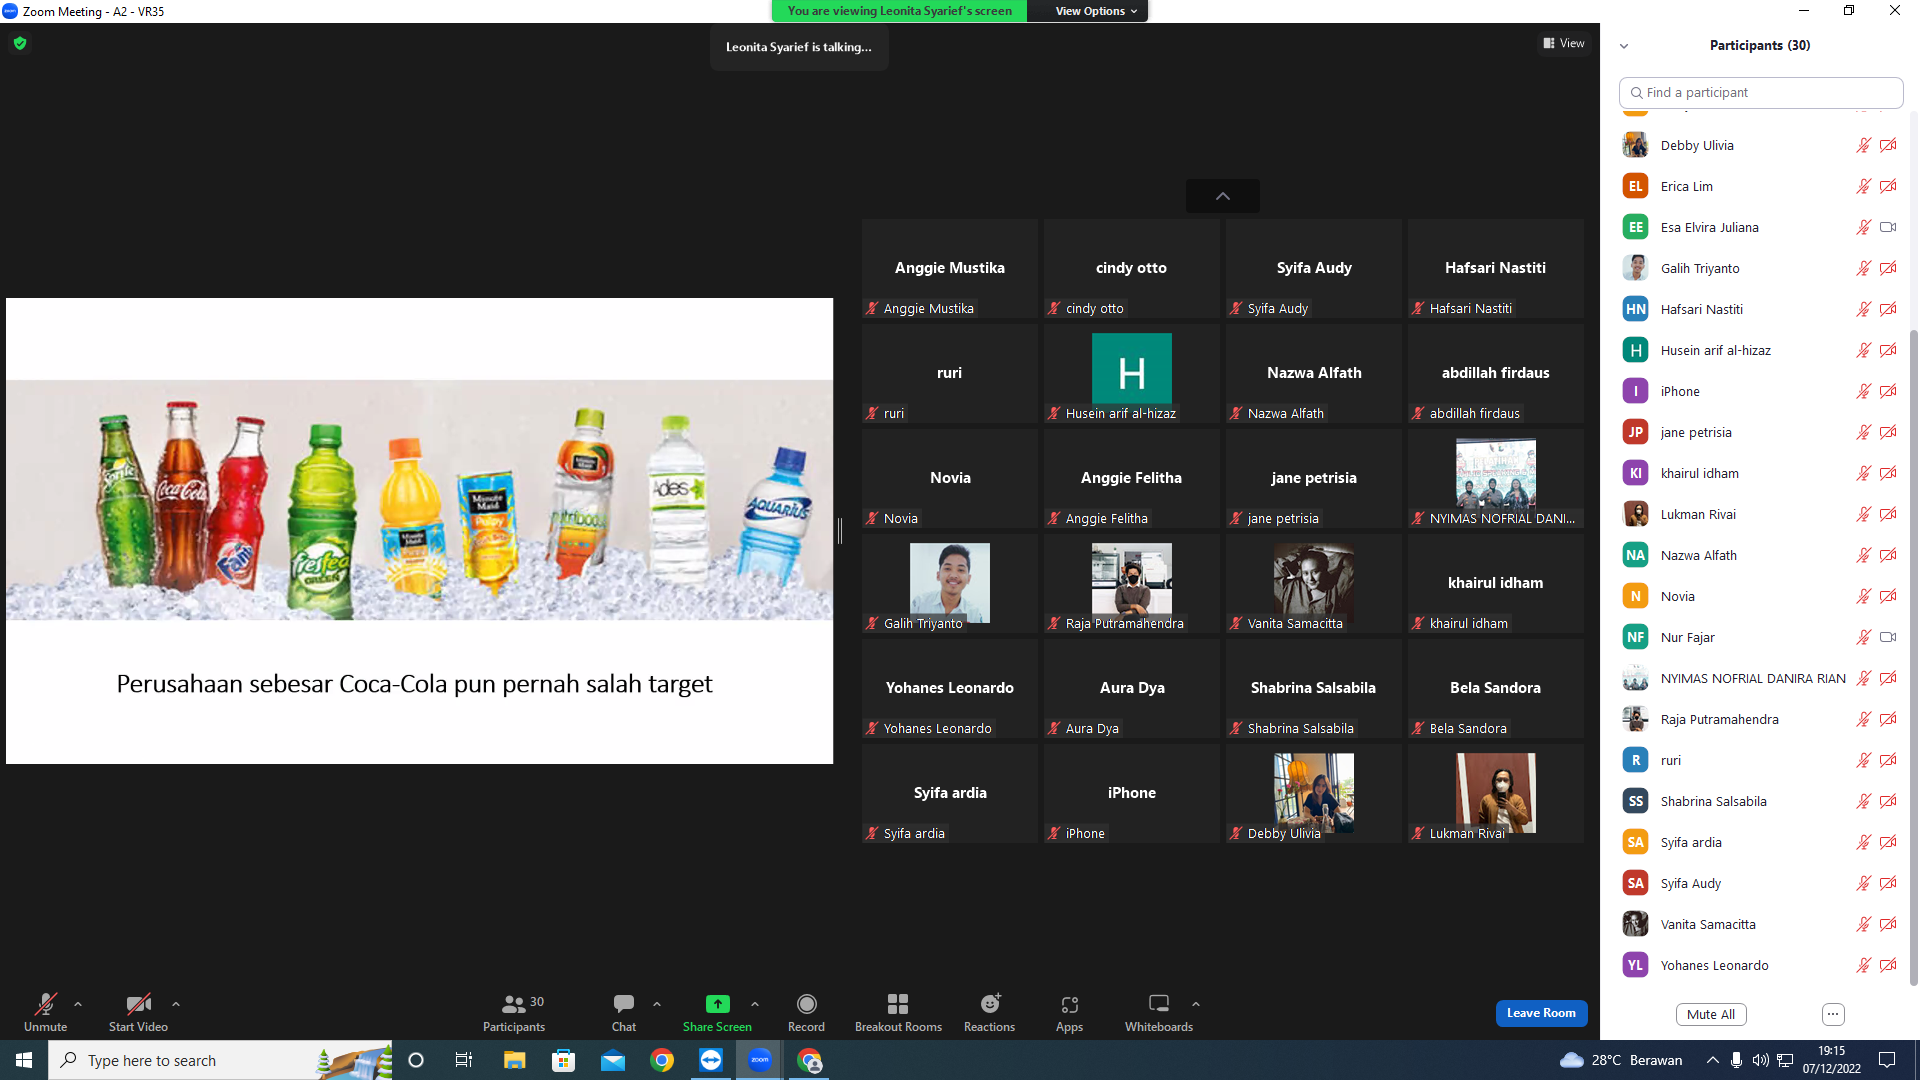Open Cortana from the taskbar
The image size is (1920, 1080).
tap(416, 1060)
